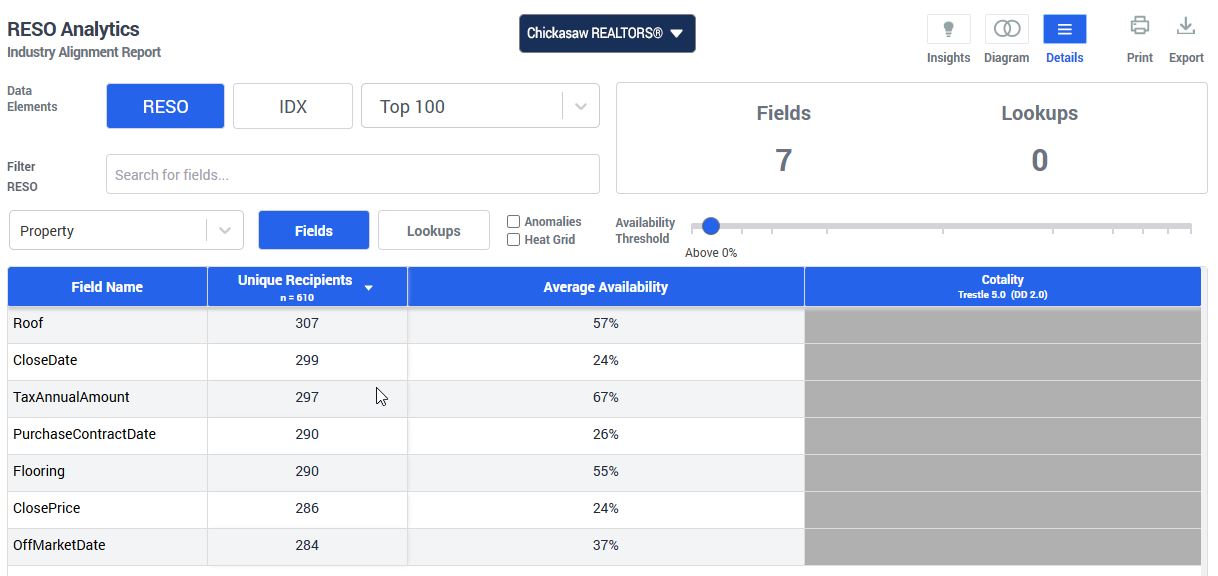
Task: Click the 26% average availability value
Action: coord(606,434)
